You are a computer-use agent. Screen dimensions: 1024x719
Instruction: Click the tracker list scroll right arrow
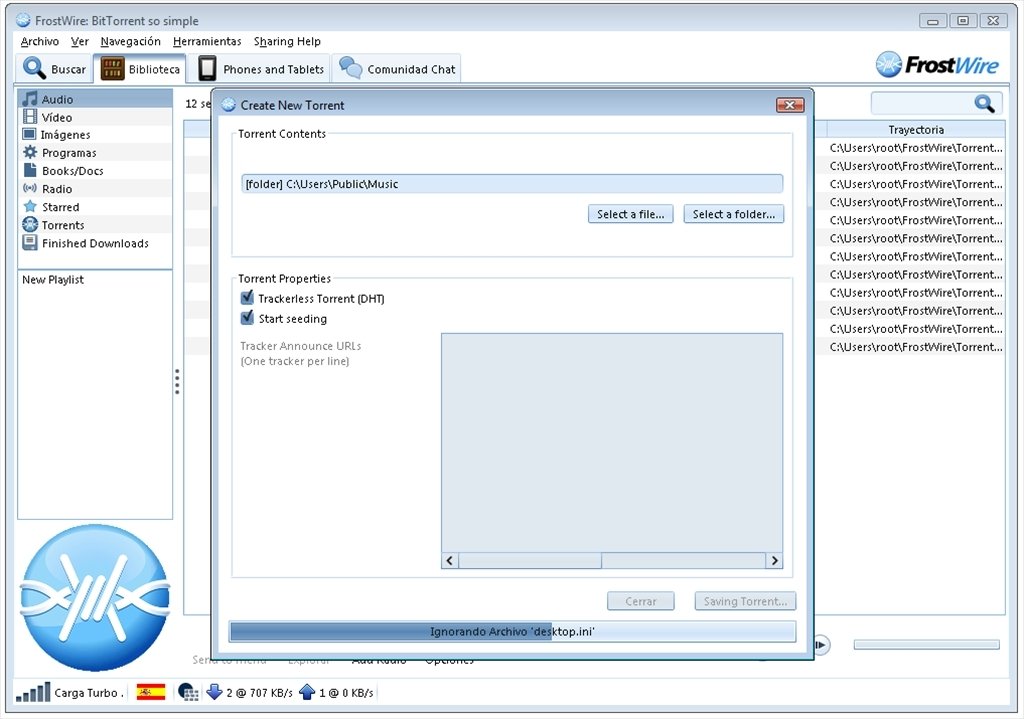(x=775, y=560)
